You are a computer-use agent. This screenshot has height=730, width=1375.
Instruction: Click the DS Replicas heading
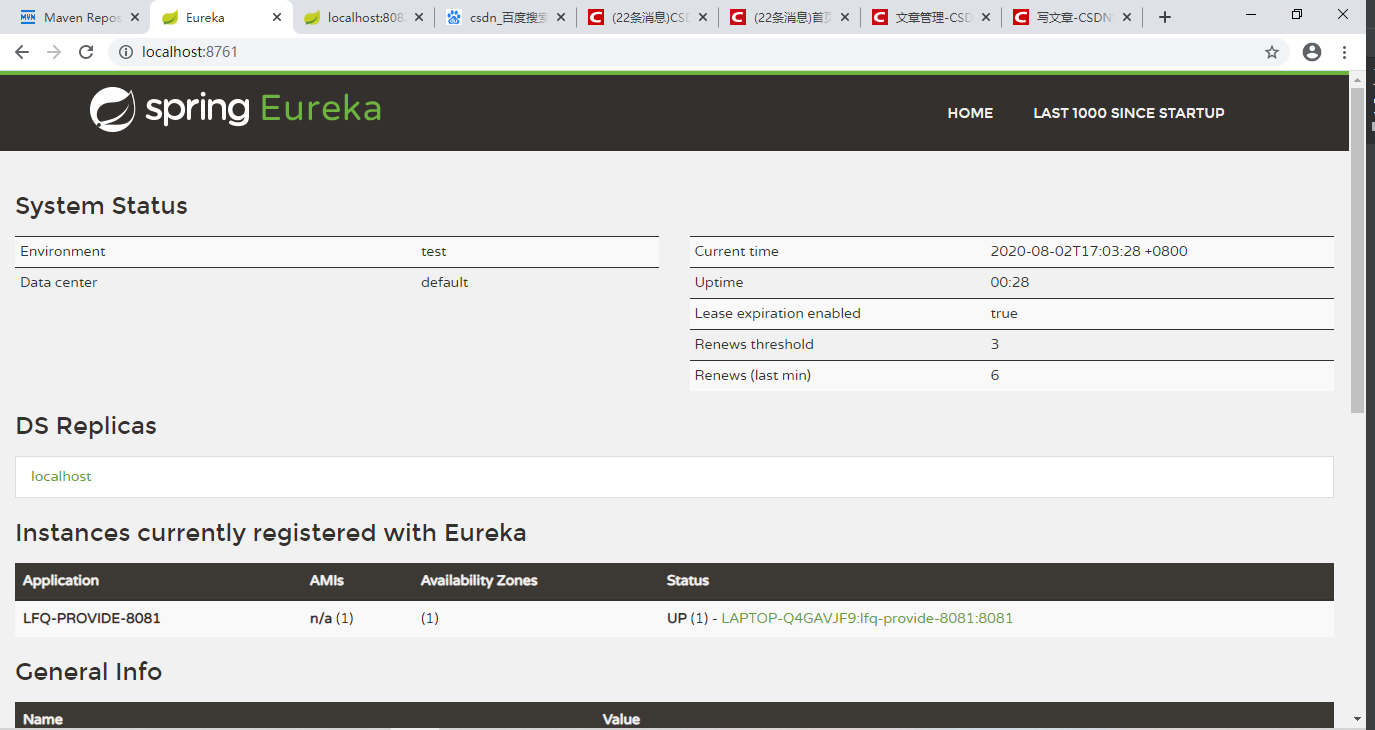pos(86,425)
